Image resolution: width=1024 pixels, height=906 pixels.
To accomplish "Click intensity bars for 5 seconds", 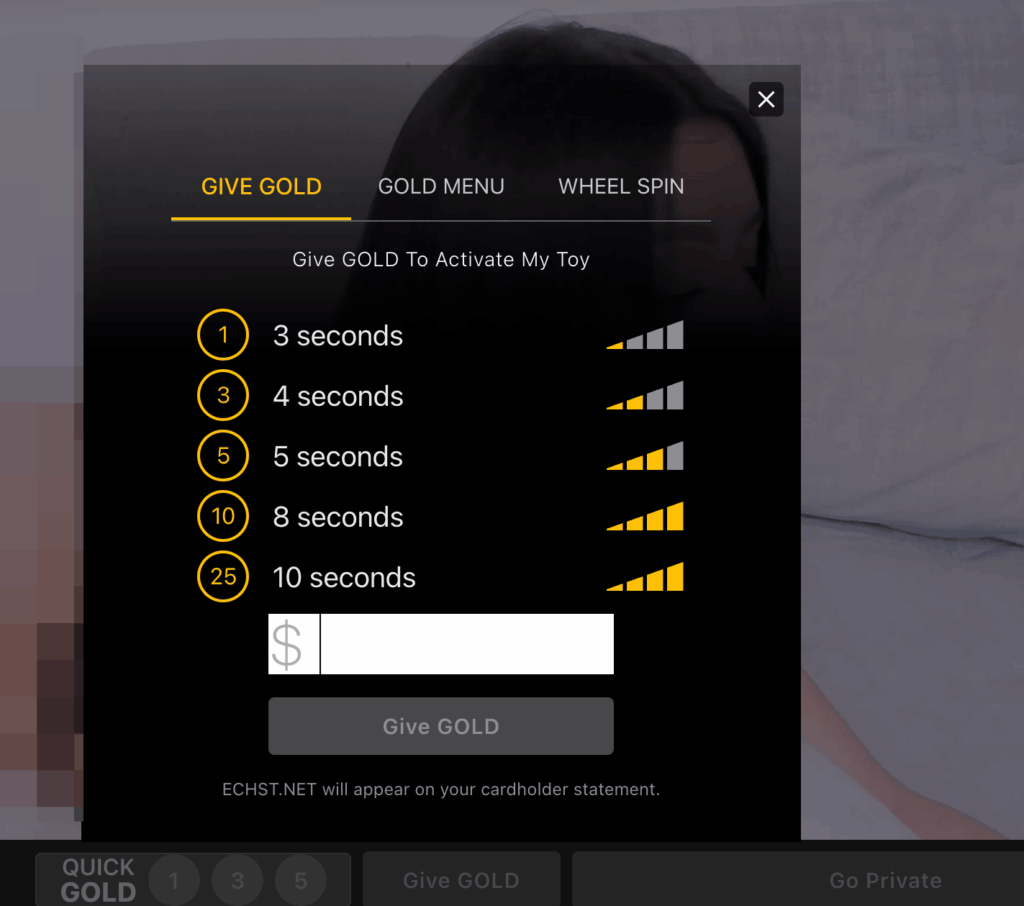I will pyautogui.click(x=645, y=456).
